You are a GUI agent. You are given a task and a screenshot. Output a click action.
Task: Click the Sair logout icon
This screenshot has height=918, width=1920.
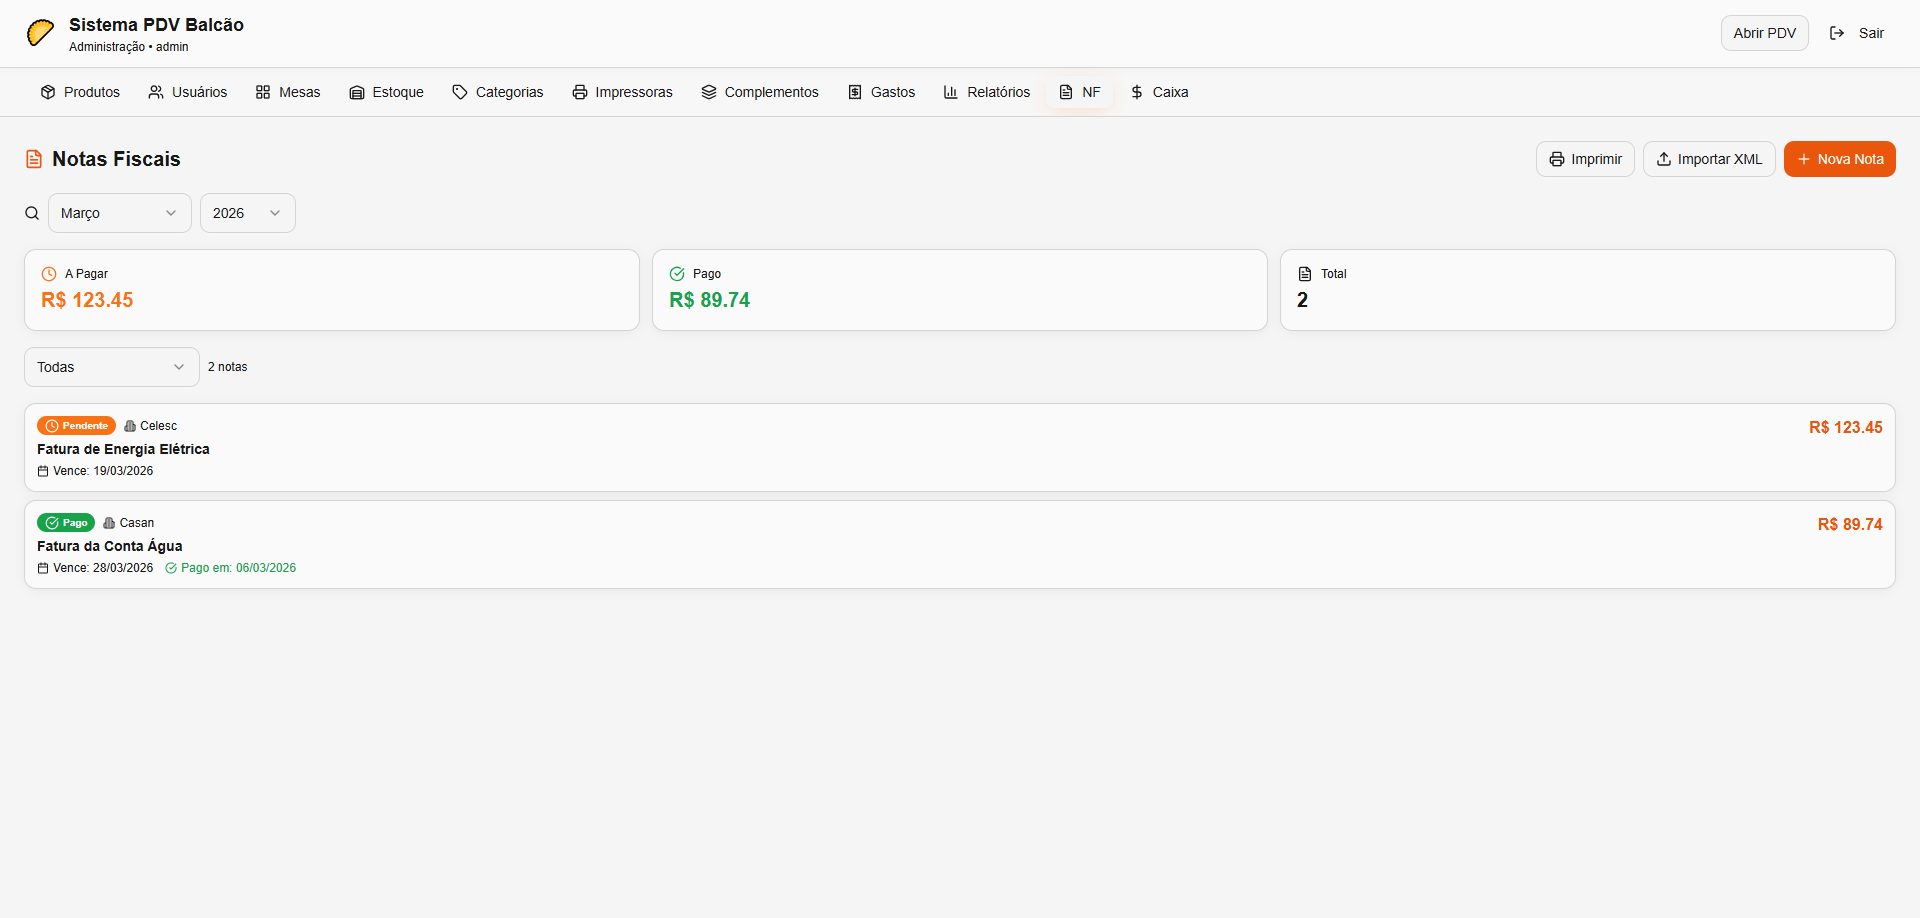tap(1837, 33)
